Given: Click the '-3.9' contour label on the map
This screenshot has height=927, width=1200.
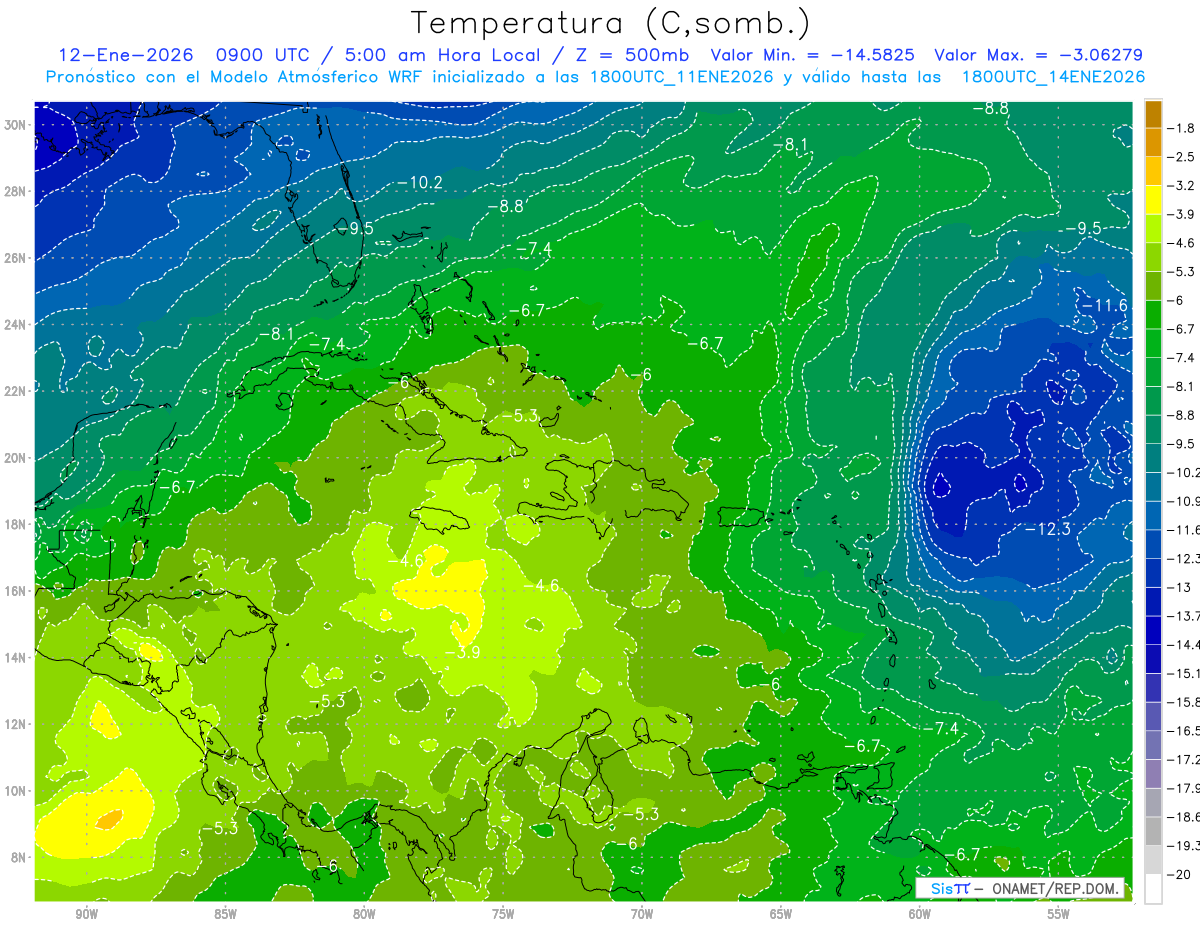Looking at the screenshot, I should 462,652.
